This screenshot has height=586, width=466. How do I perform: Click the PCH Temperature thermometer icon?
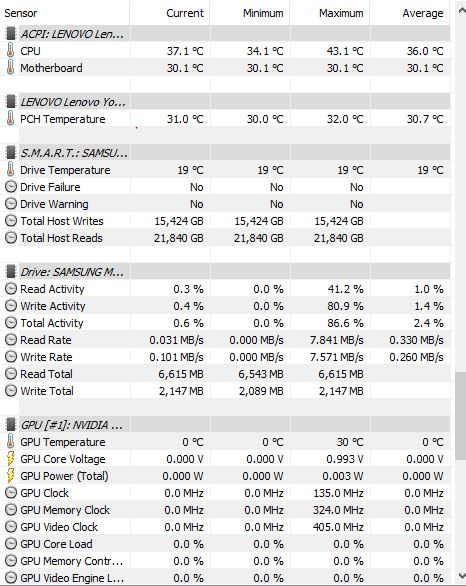coord(10,118)
